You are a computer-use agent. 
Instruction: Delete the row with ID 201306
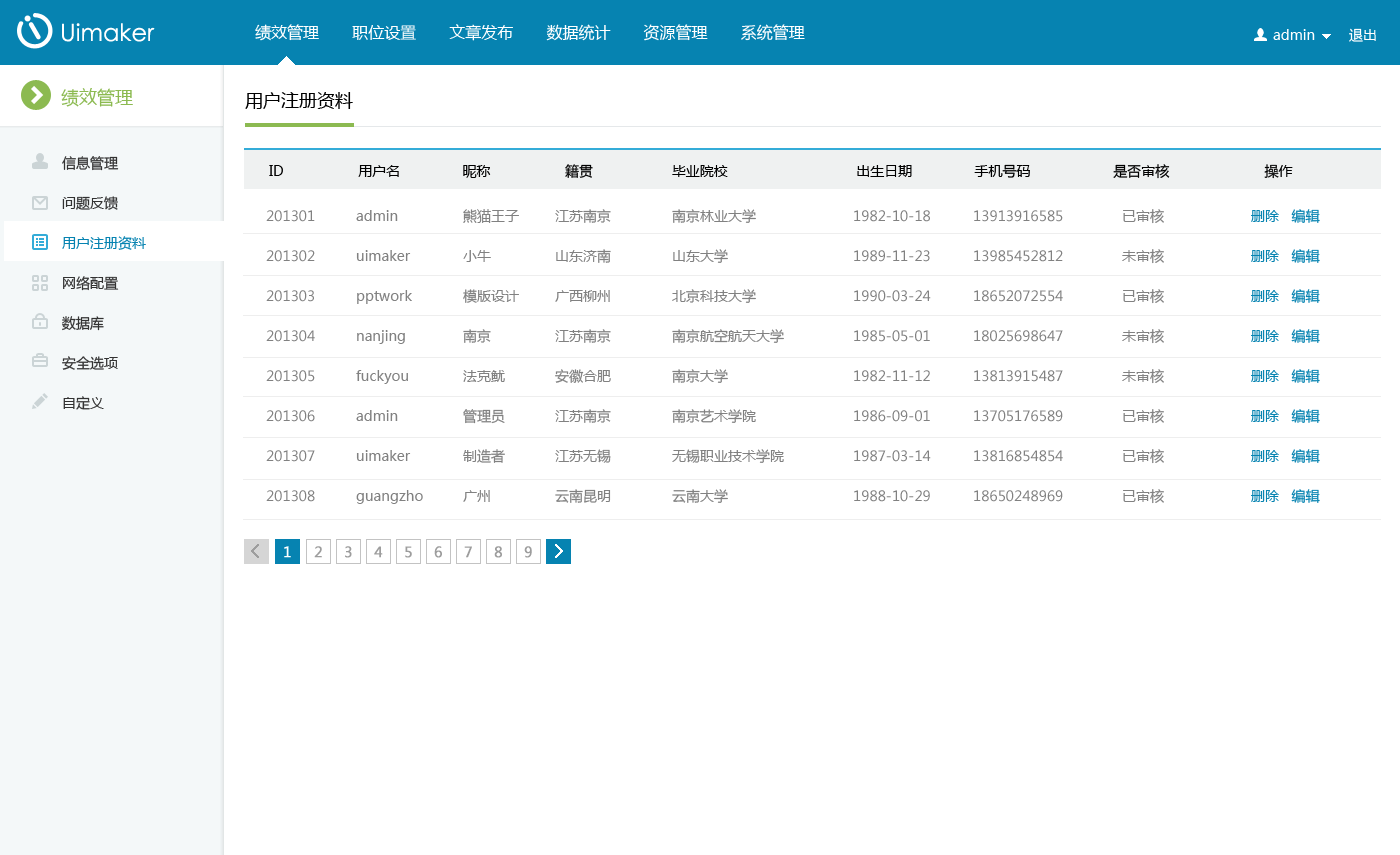pos(1265,416)
